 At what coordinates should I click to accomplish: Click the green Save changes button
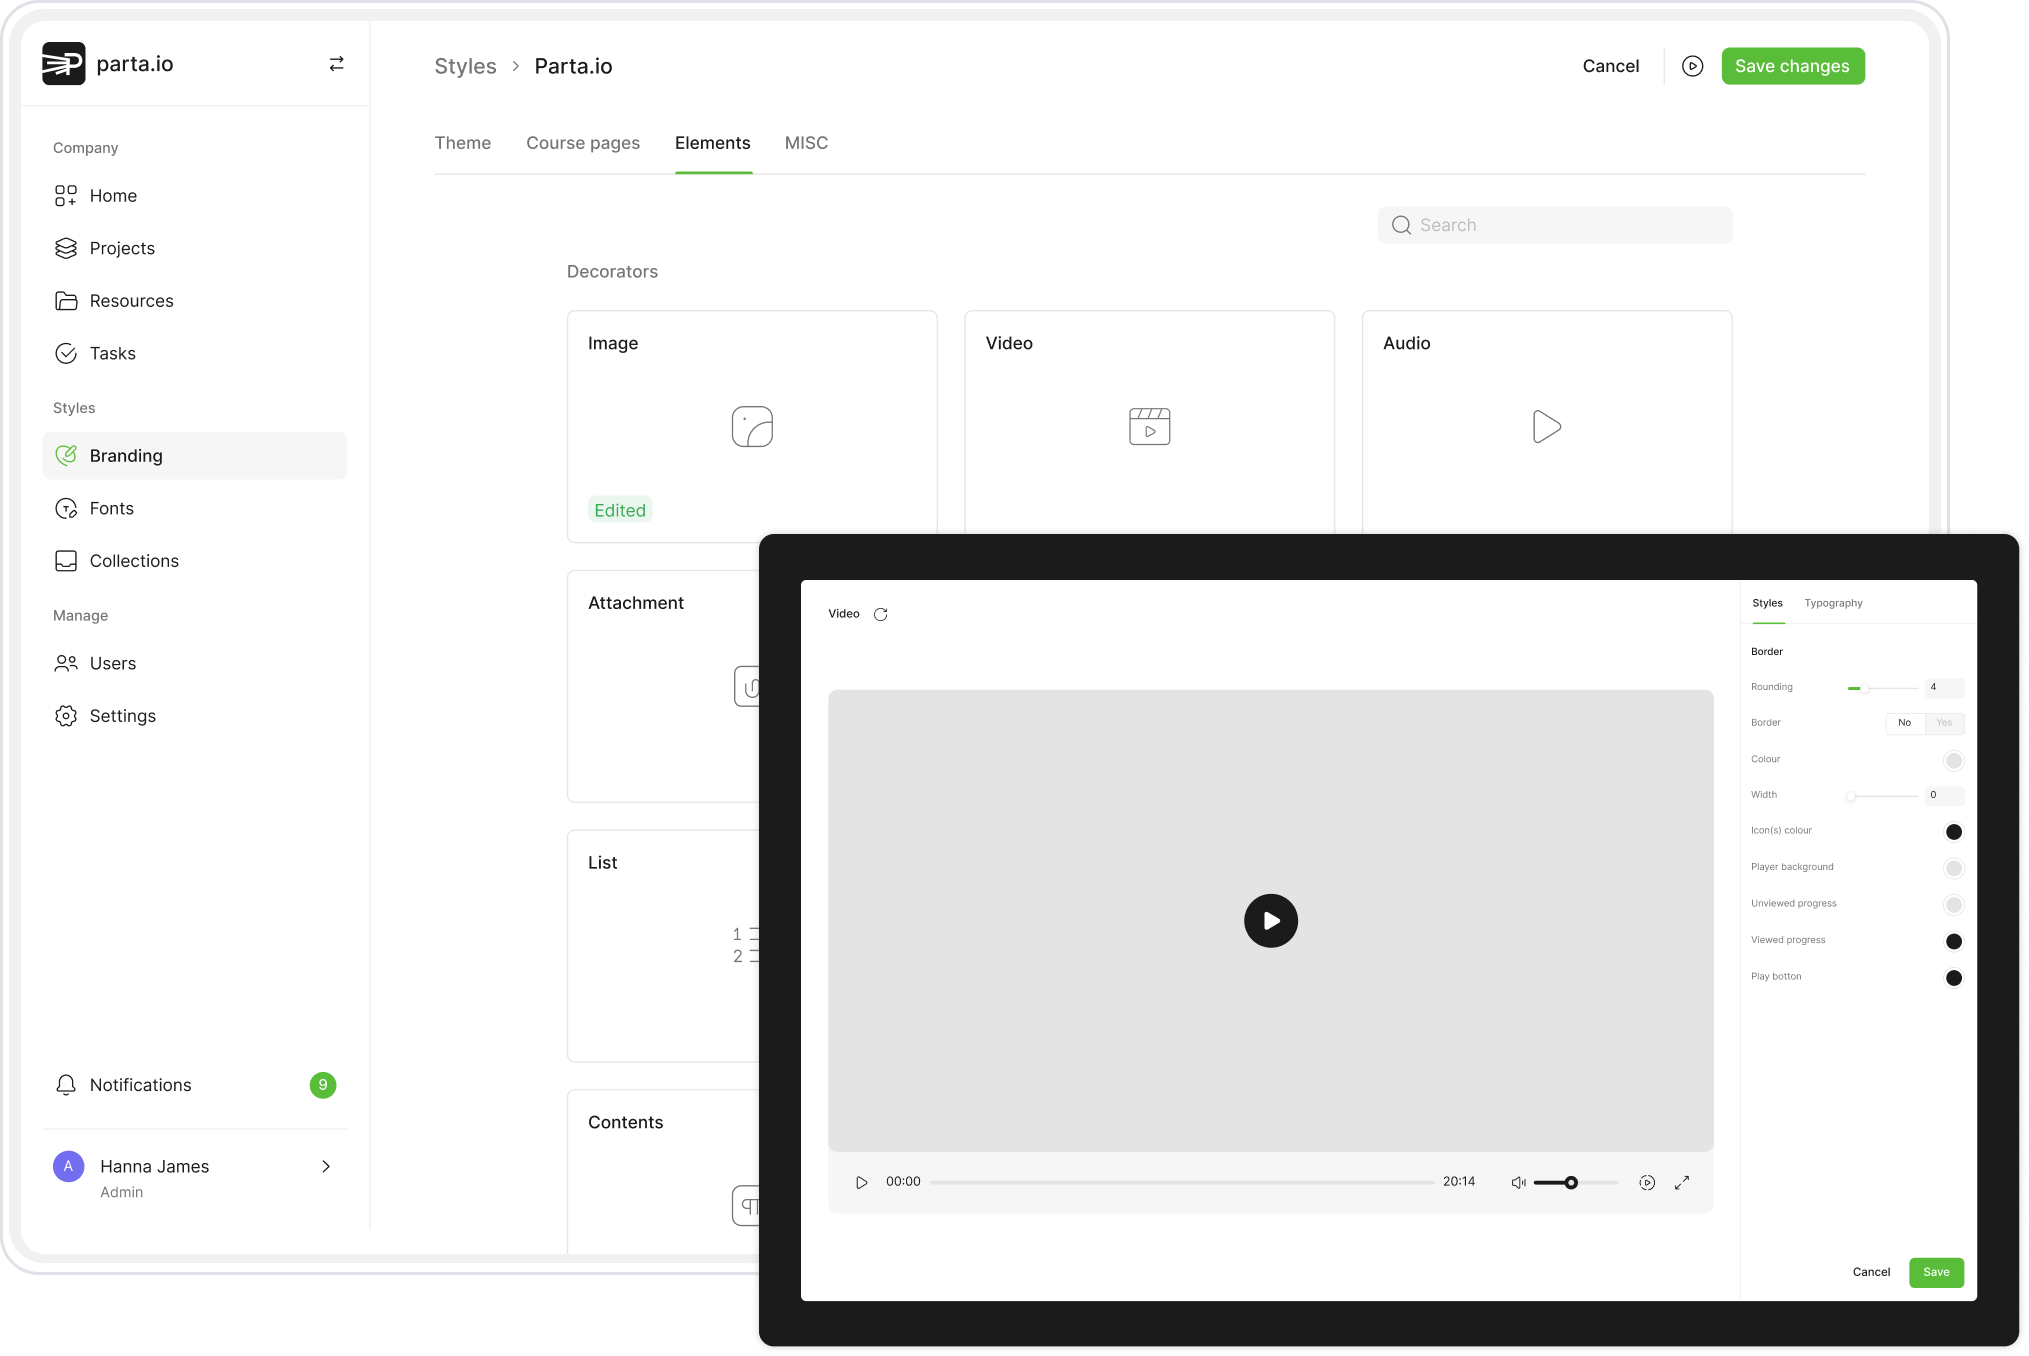tap(1792, 66)
